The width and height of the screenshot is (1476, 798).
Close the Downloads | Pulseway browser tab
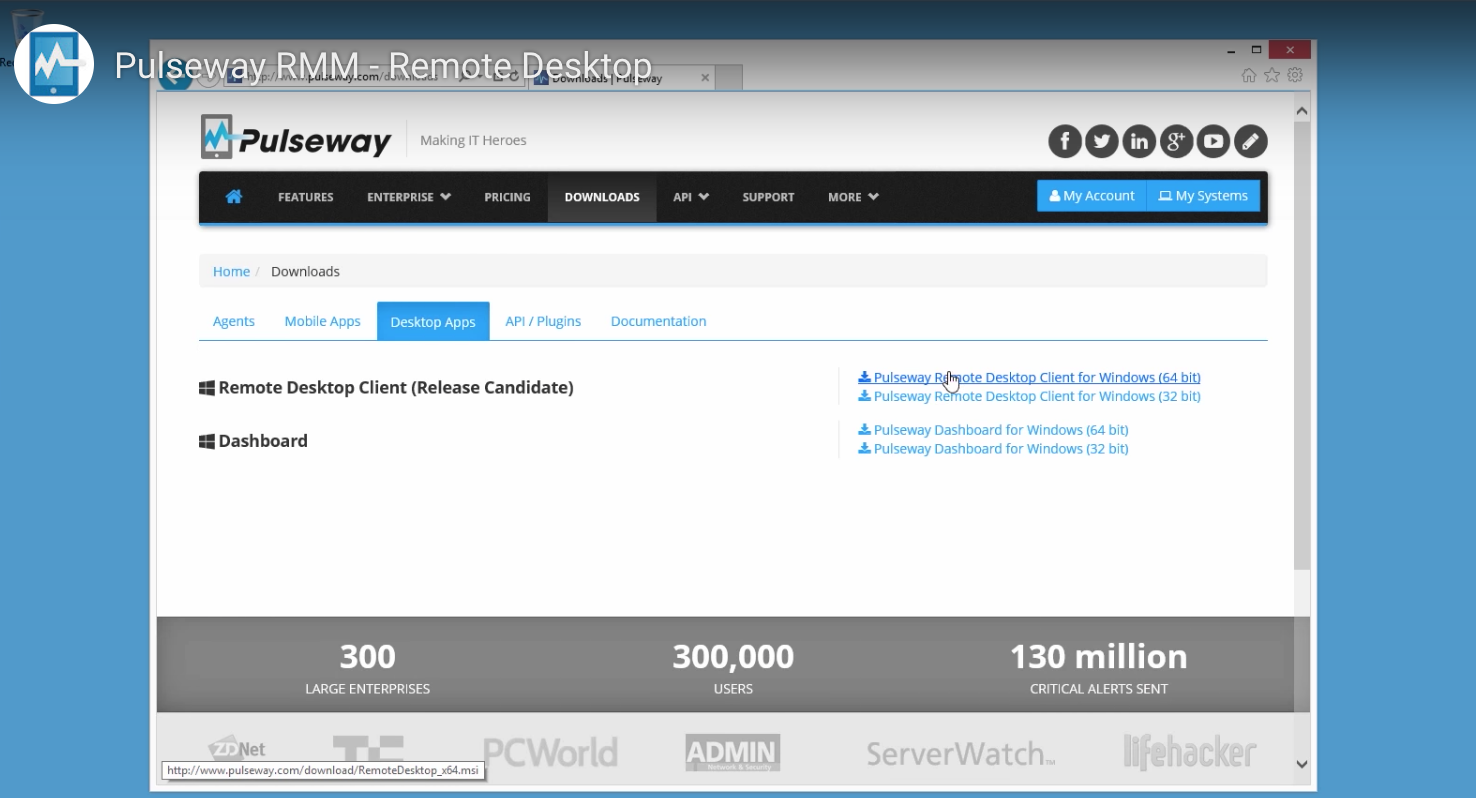tap(705, 78)
